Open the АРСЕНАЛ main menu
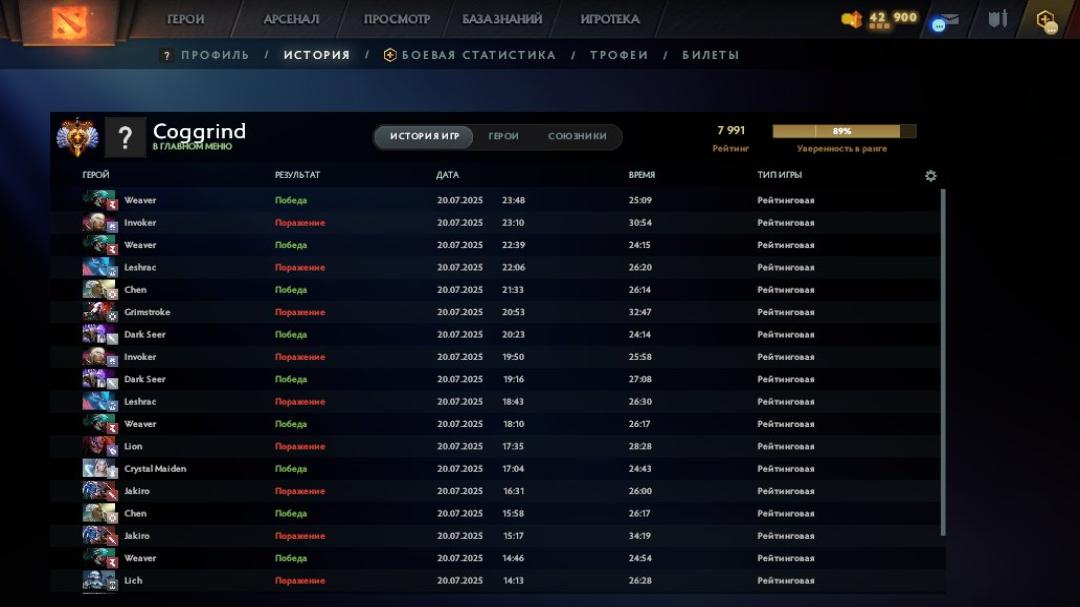 pos(291,19)
